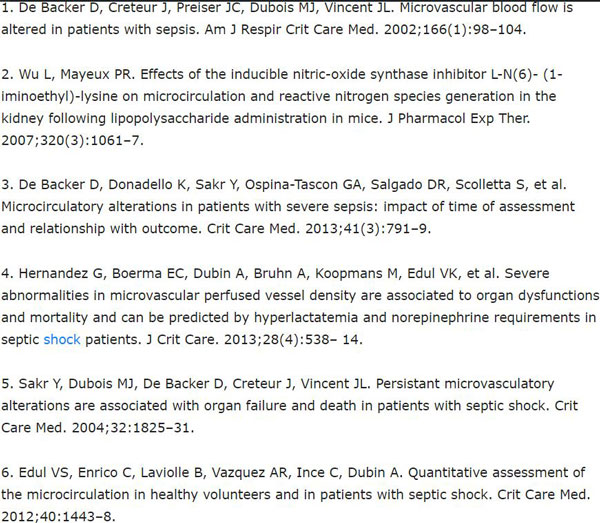Click the citation "2004;32:1825–31"

pos(133,428)
